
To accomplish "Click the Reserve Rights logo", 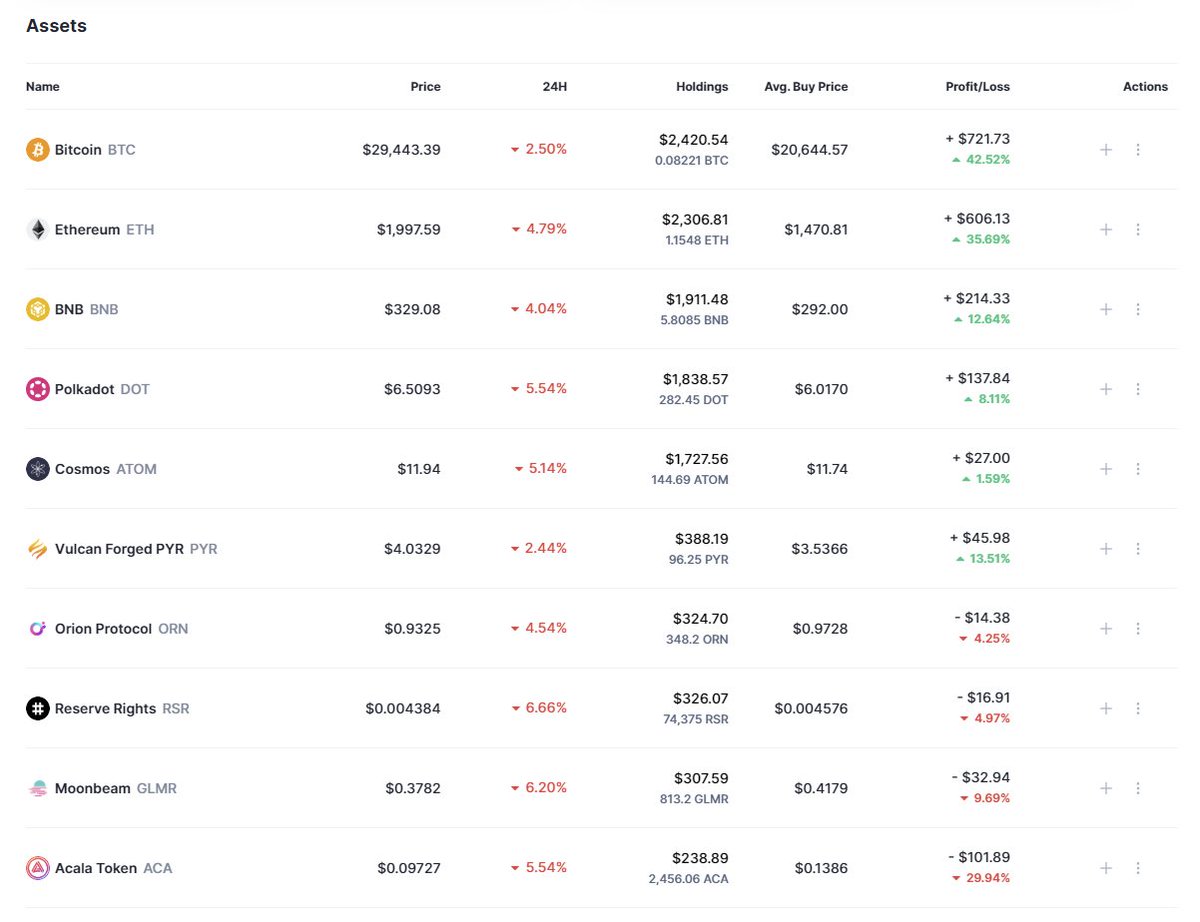I will (37, 708).
